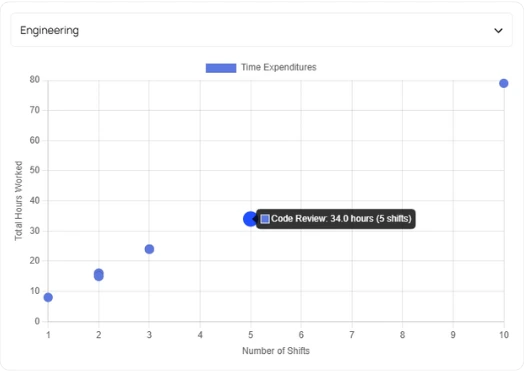Click the y-axis tick label 80

35,80
